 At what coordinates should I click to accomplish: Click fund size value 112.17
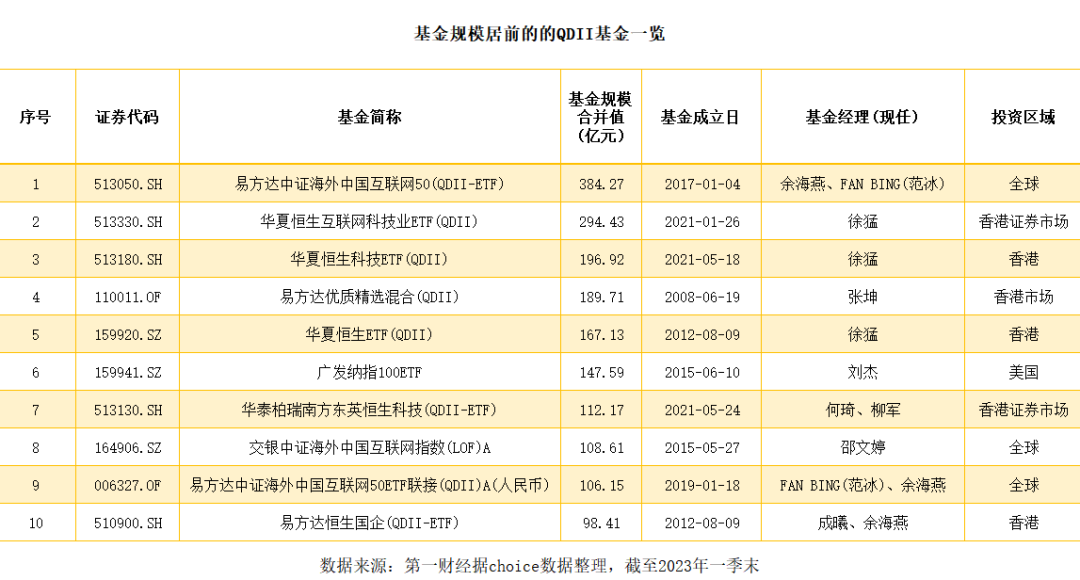pyautogui.click(x=601, y=410)
